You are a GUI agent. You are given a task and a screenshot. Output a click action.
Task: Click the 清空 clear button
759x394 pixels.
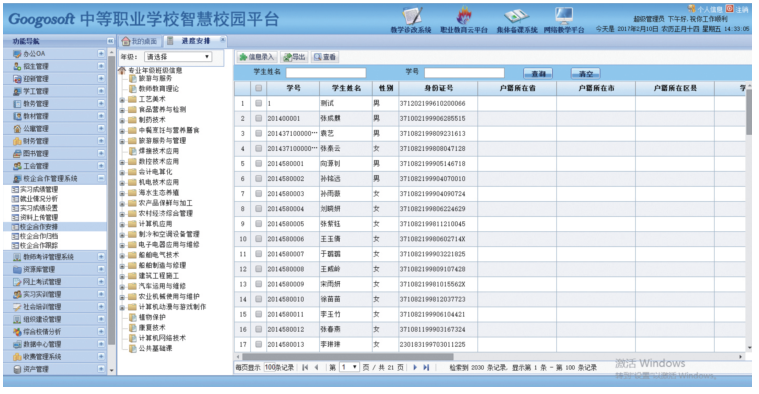click(x=586, y=74)
